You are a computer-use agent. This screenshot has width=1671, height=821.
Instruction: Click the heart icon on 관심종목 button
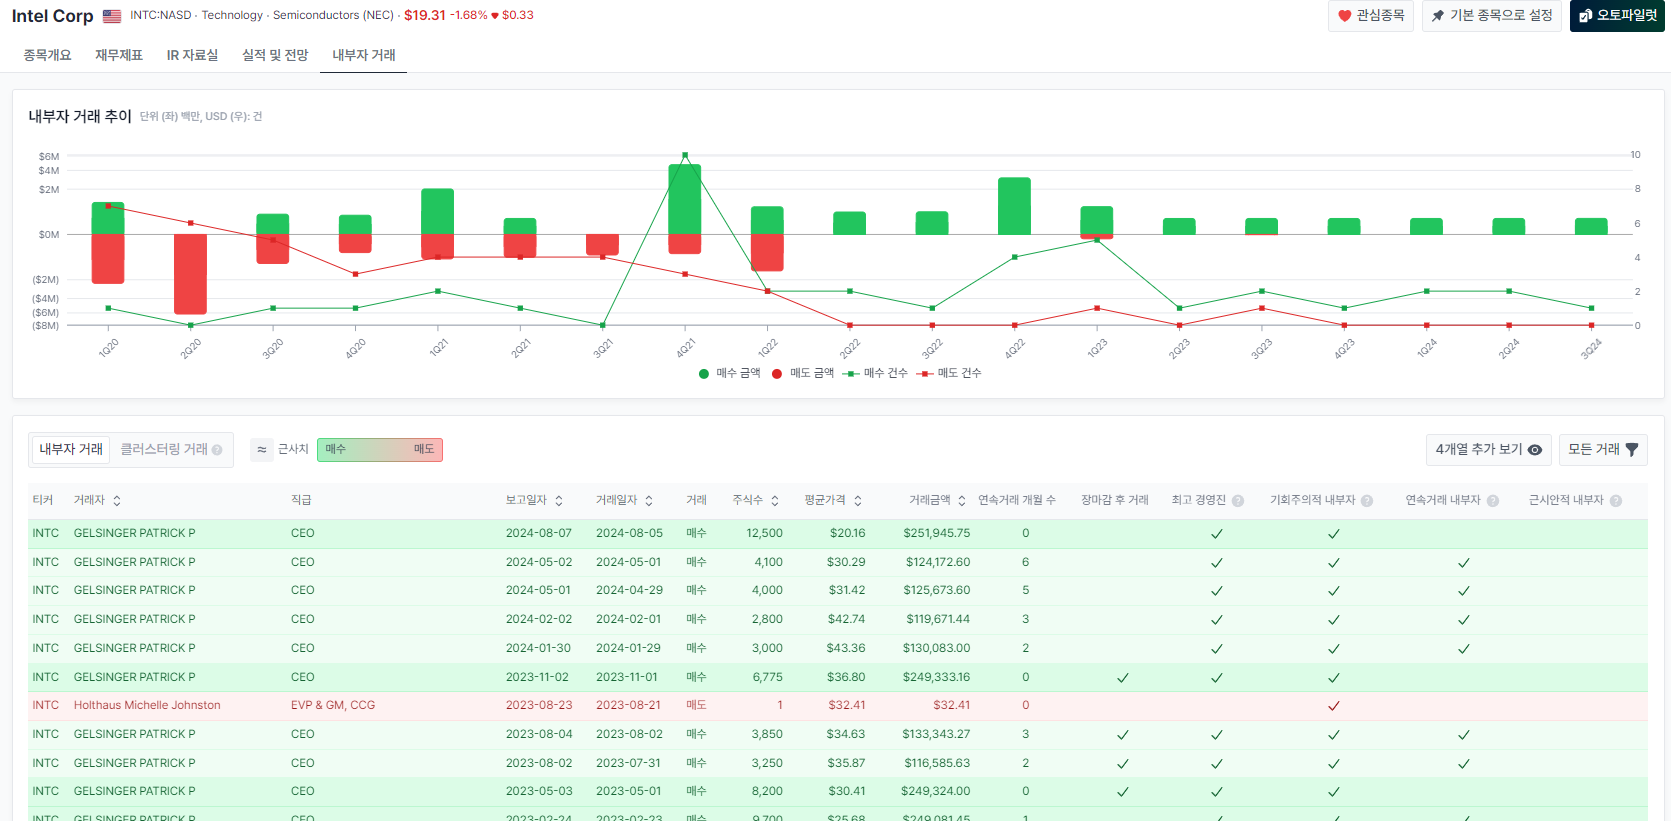[1344, 16]
